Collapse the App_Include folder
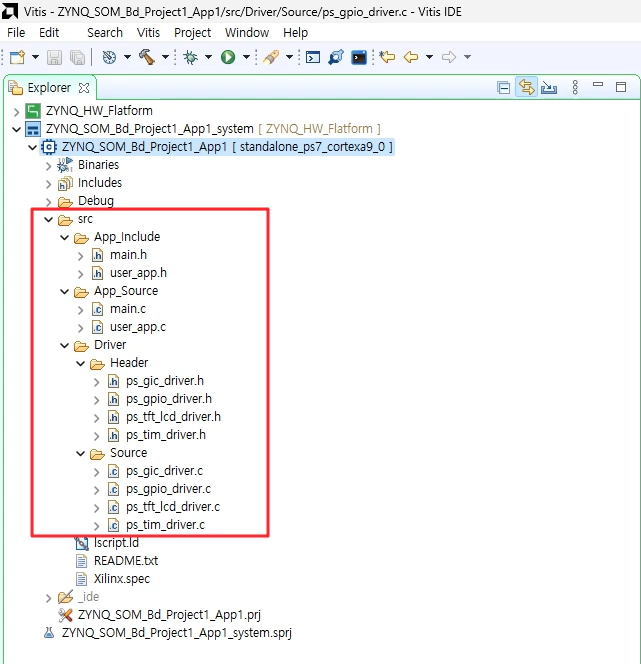641x664 pixels. (x=65, y=237)
